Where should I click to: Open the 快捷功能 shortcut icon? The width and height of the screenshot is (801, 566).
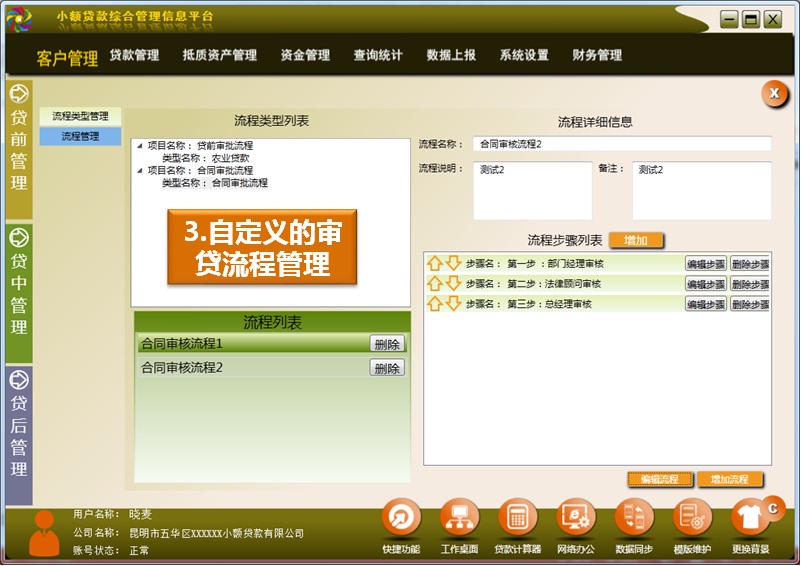coord(401,519)
